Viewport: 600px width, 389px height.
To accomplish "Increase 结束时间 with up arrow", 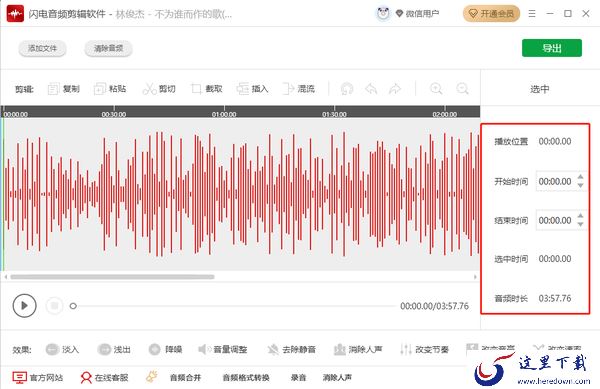I will 580,216.
